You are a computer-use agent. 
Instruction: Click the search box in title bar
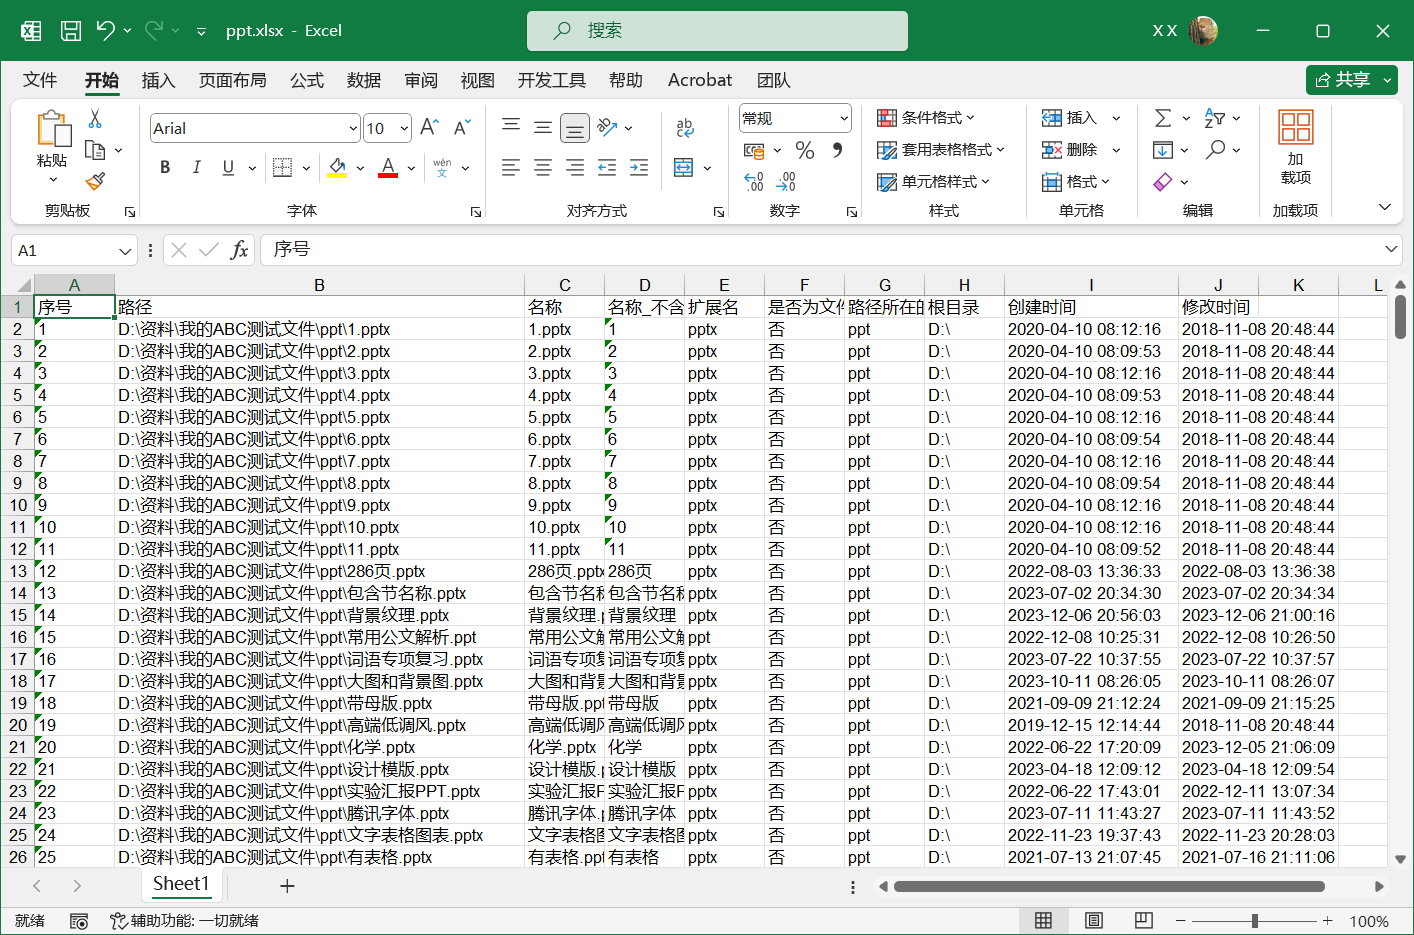click(717, 31)
